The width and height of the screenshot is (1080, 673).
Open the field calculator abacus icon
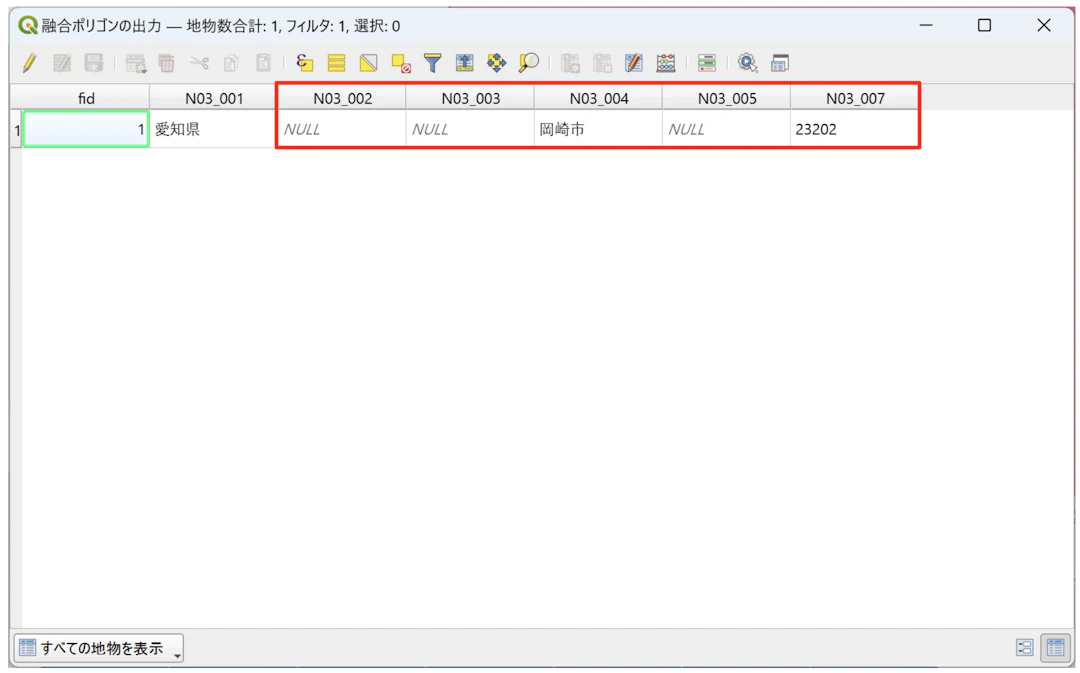[666, 63]
